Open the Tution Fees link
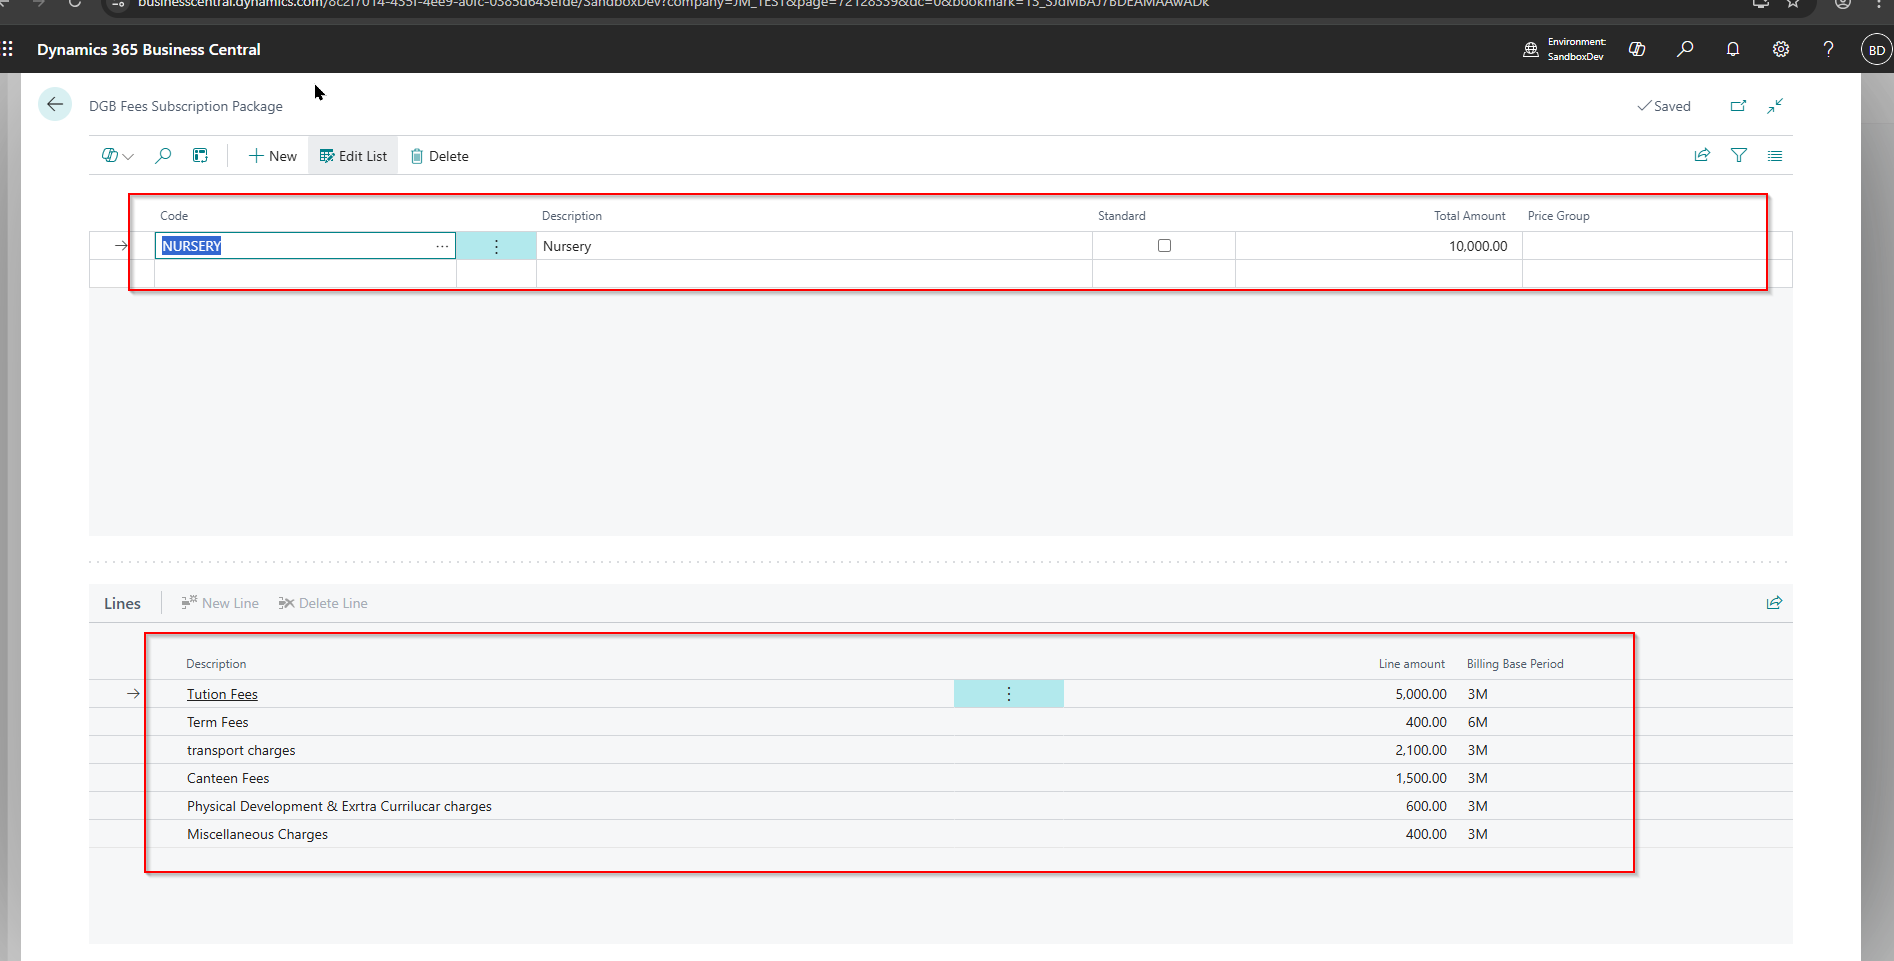The height and width of the screenshot is (961, 1894). click(x=222, y=694)
